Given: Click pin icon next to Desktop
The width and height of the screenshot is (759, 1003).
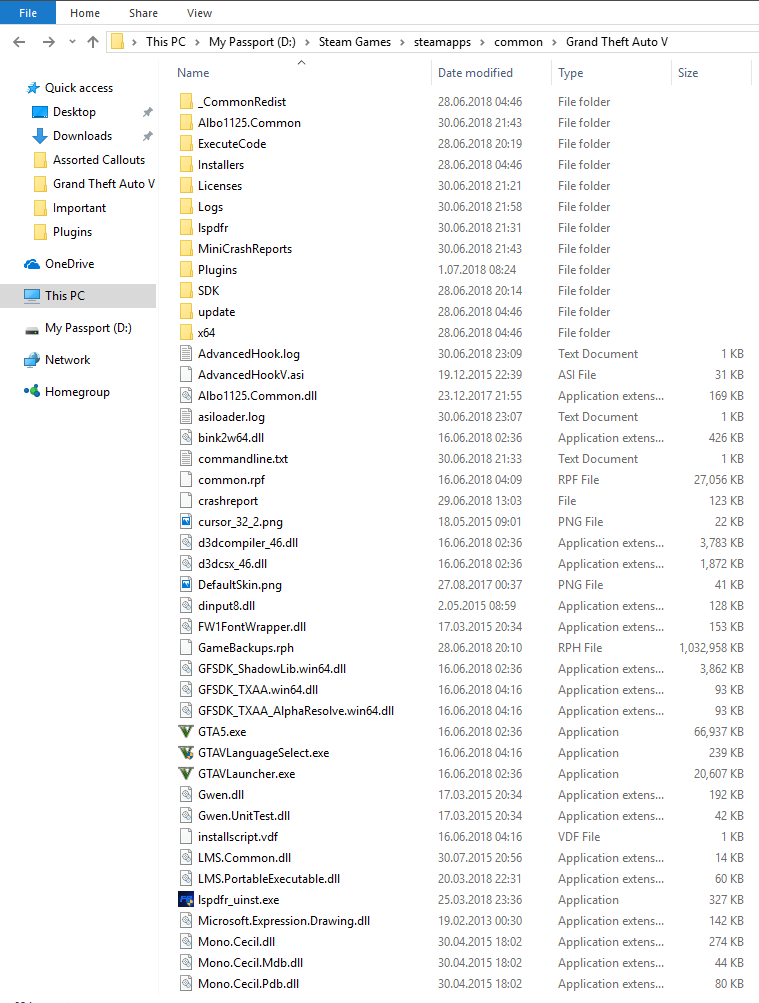Looking at the screenshot, I should (148, 112).
